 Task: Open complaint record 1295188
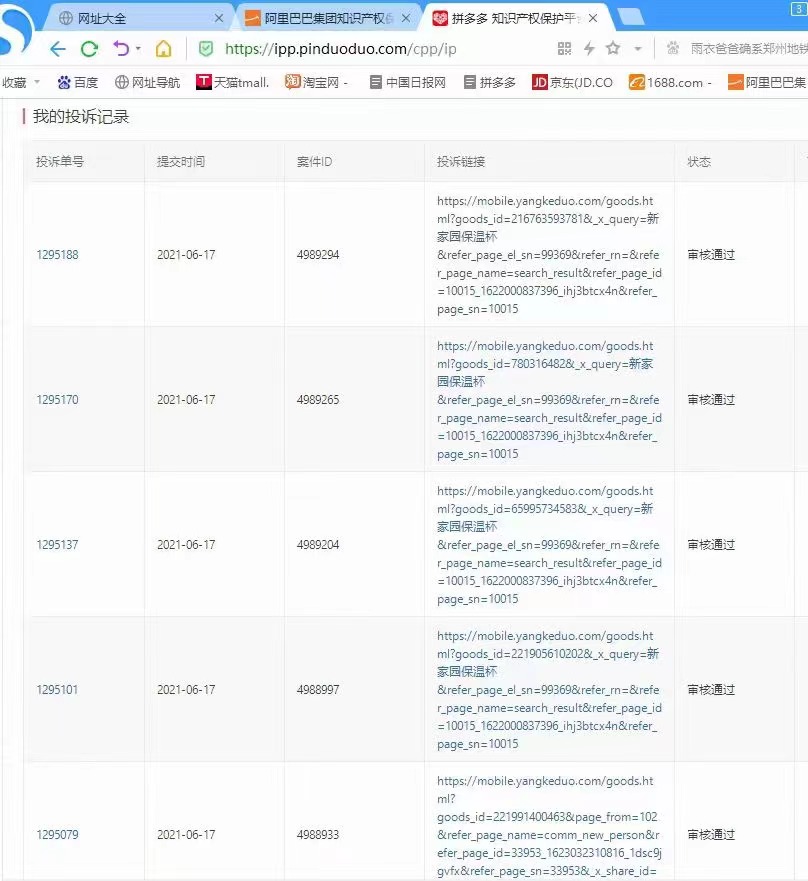coord(57,254)
